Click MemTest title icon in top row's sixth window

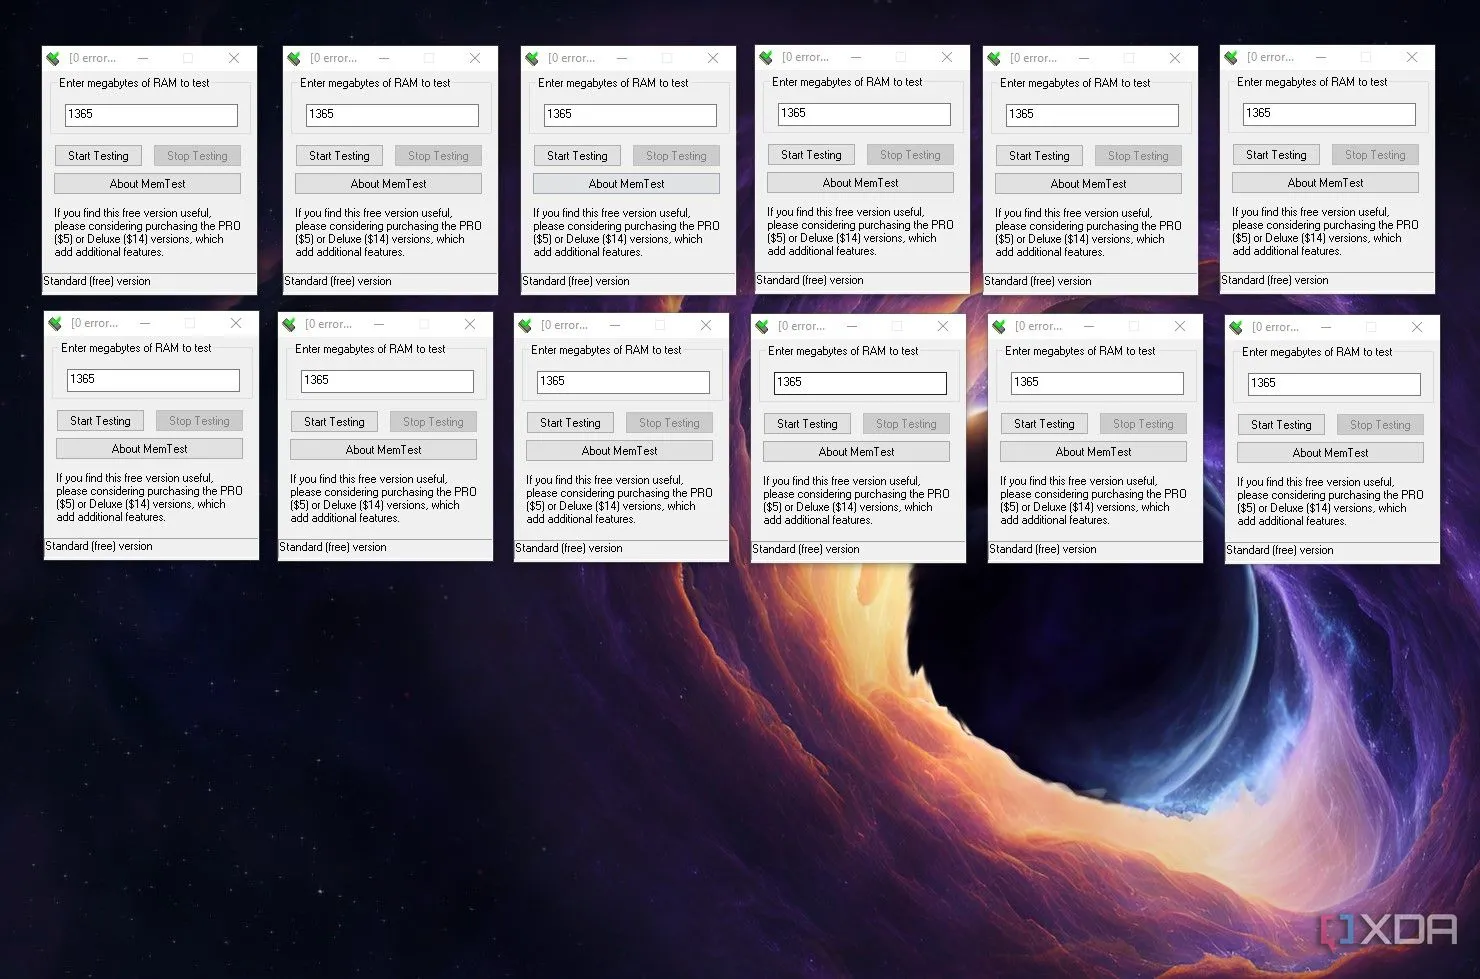coord(1232,58)
